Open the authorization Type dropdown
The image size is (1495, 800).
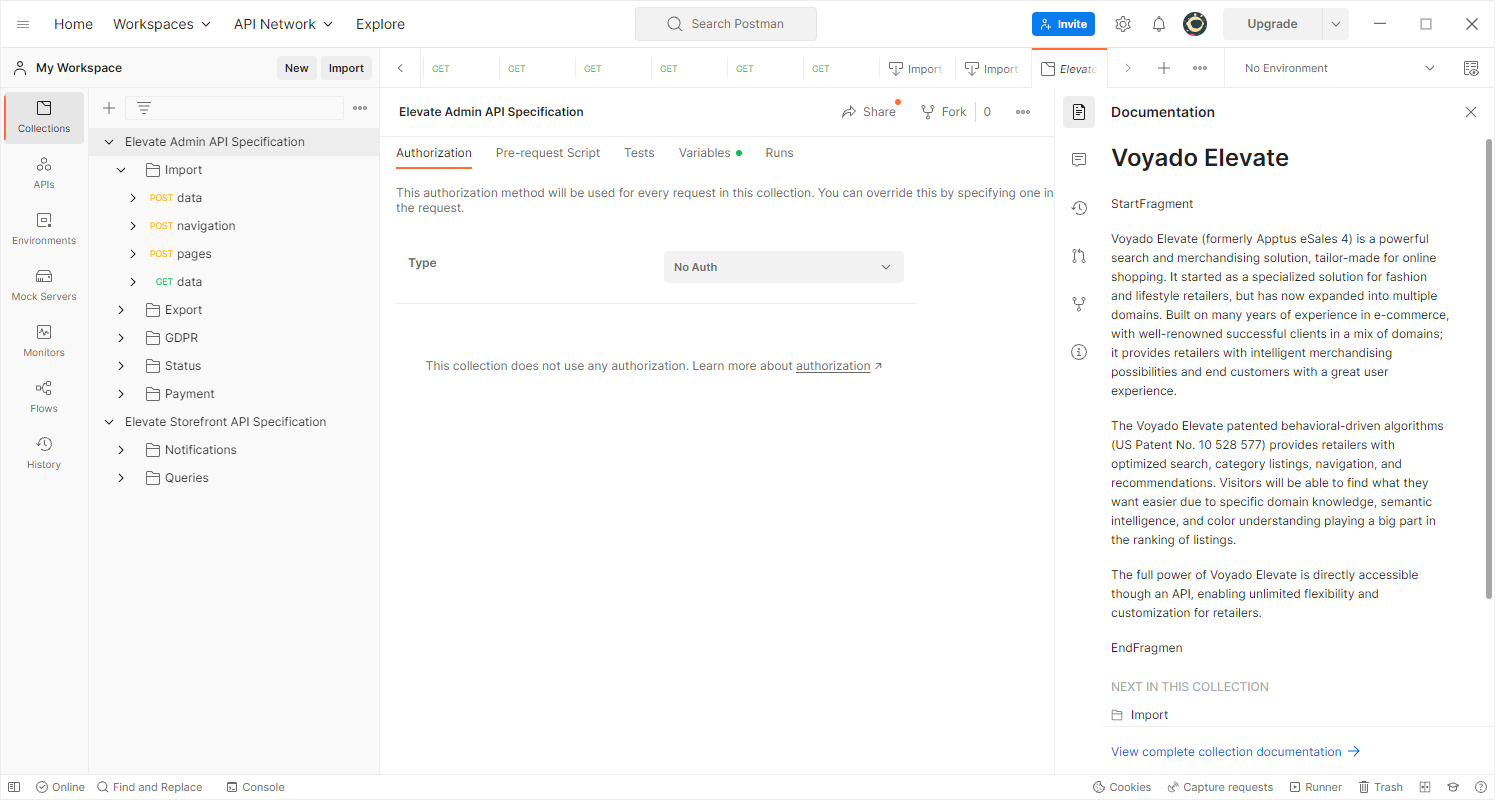click(x=783, y=267)
